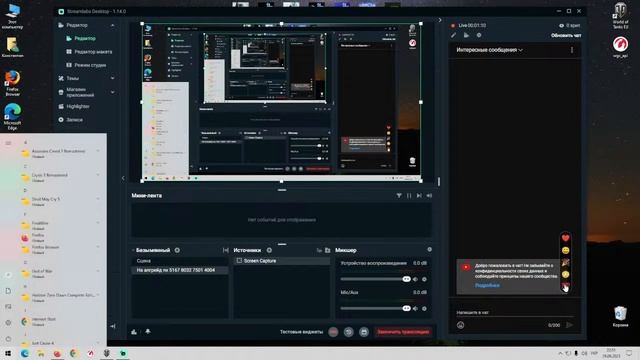This screenshot has height=360, width=640.
Task: Click the send message arrow
Action: [569, 325]
